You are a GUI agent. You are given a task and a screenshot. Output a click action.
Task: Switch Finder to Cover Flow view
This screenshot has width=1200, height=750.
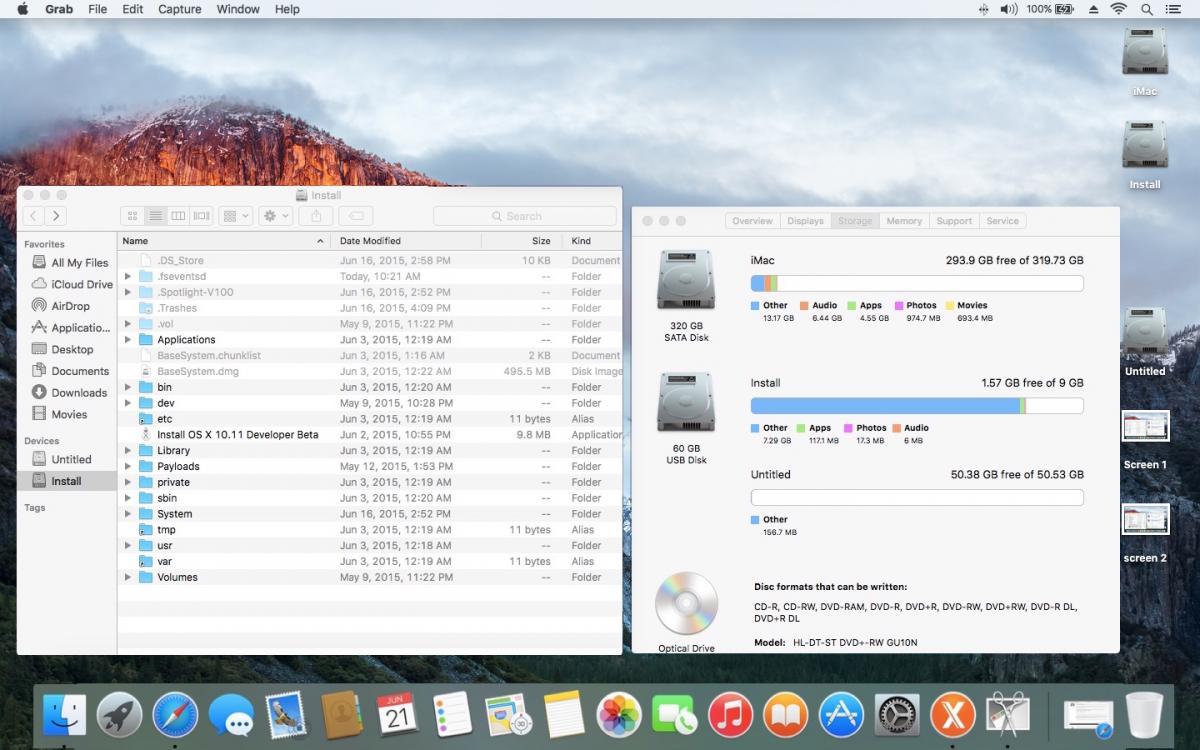pyautogui.click(x=201, y=216)
